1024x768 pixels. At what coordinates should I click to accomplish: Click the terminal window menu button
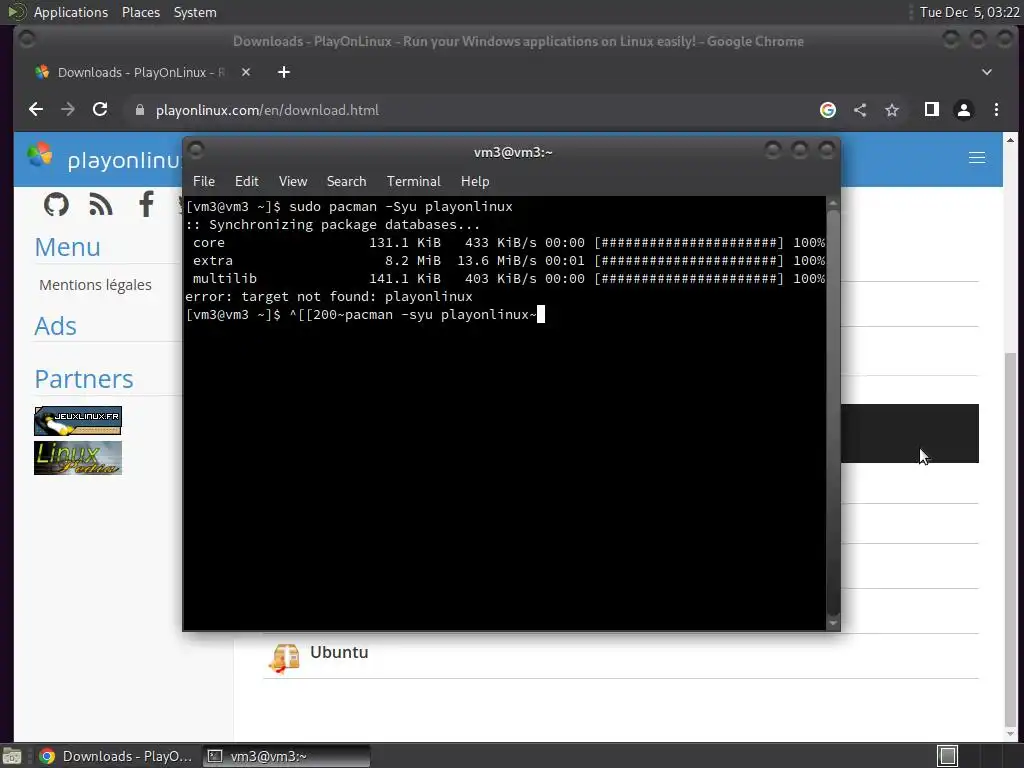pyautogui.click(x=196, y=150)
